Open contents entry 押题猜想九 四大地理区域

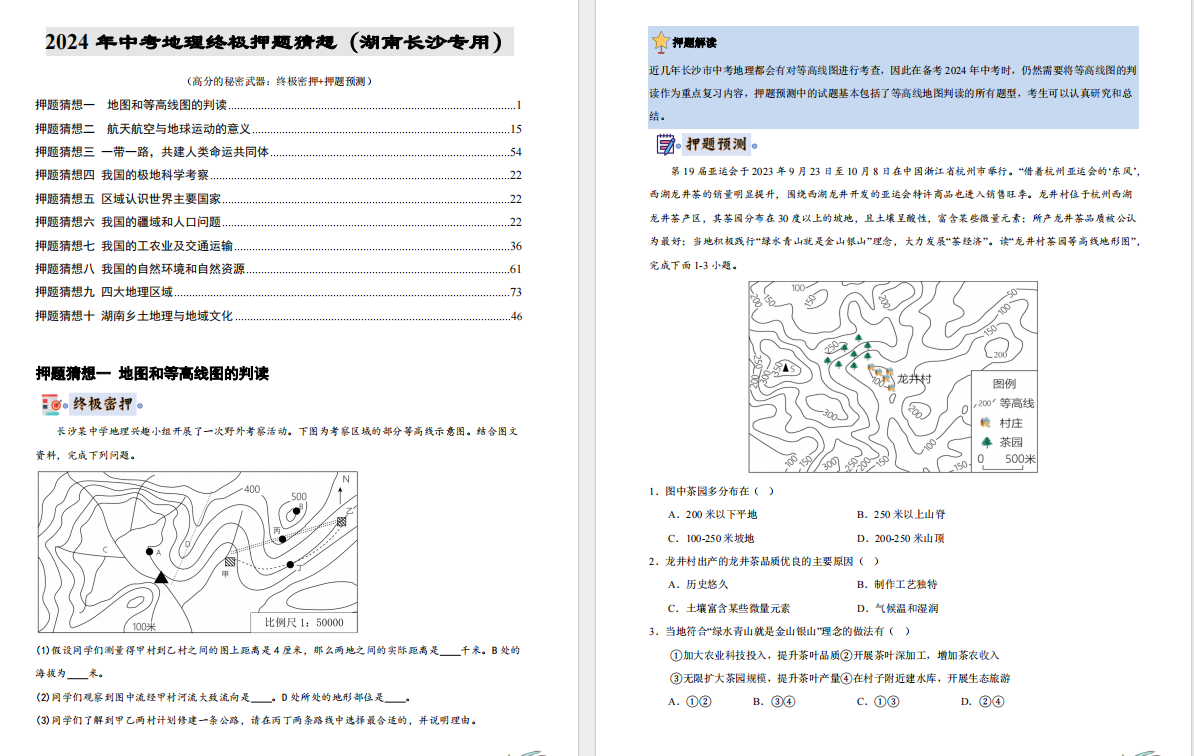tap(279, 292)
